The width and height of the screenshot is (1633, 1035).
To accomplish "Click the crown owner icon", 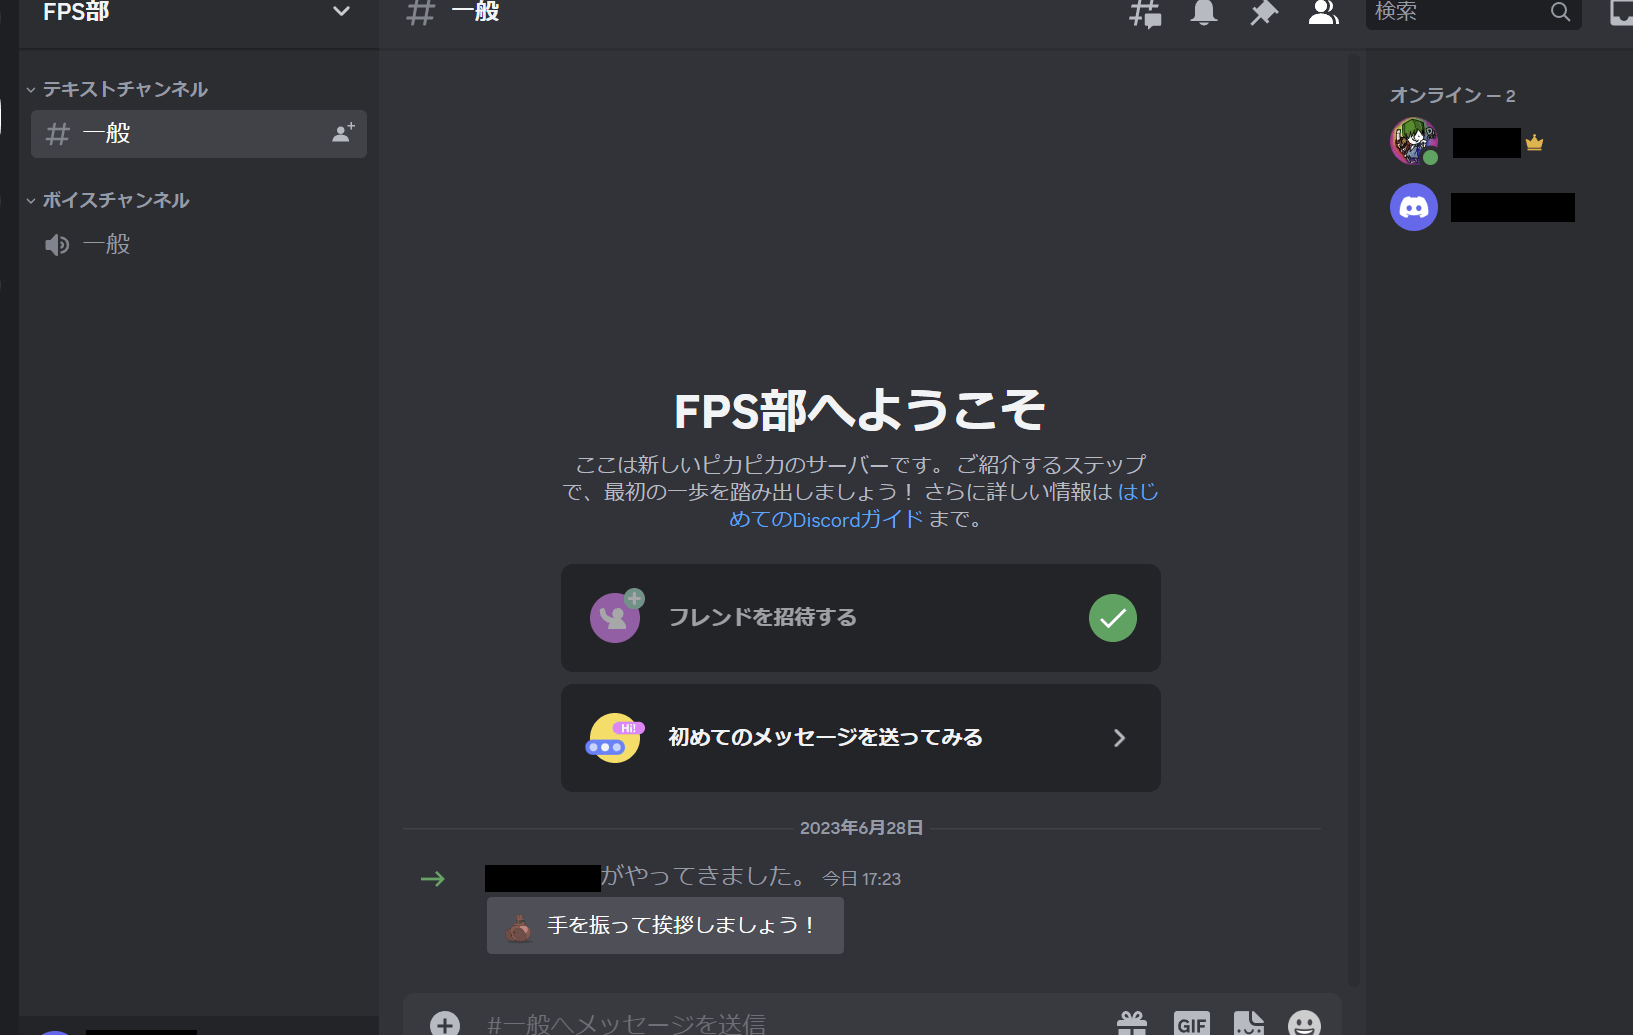I will (x=1534, y=143).
